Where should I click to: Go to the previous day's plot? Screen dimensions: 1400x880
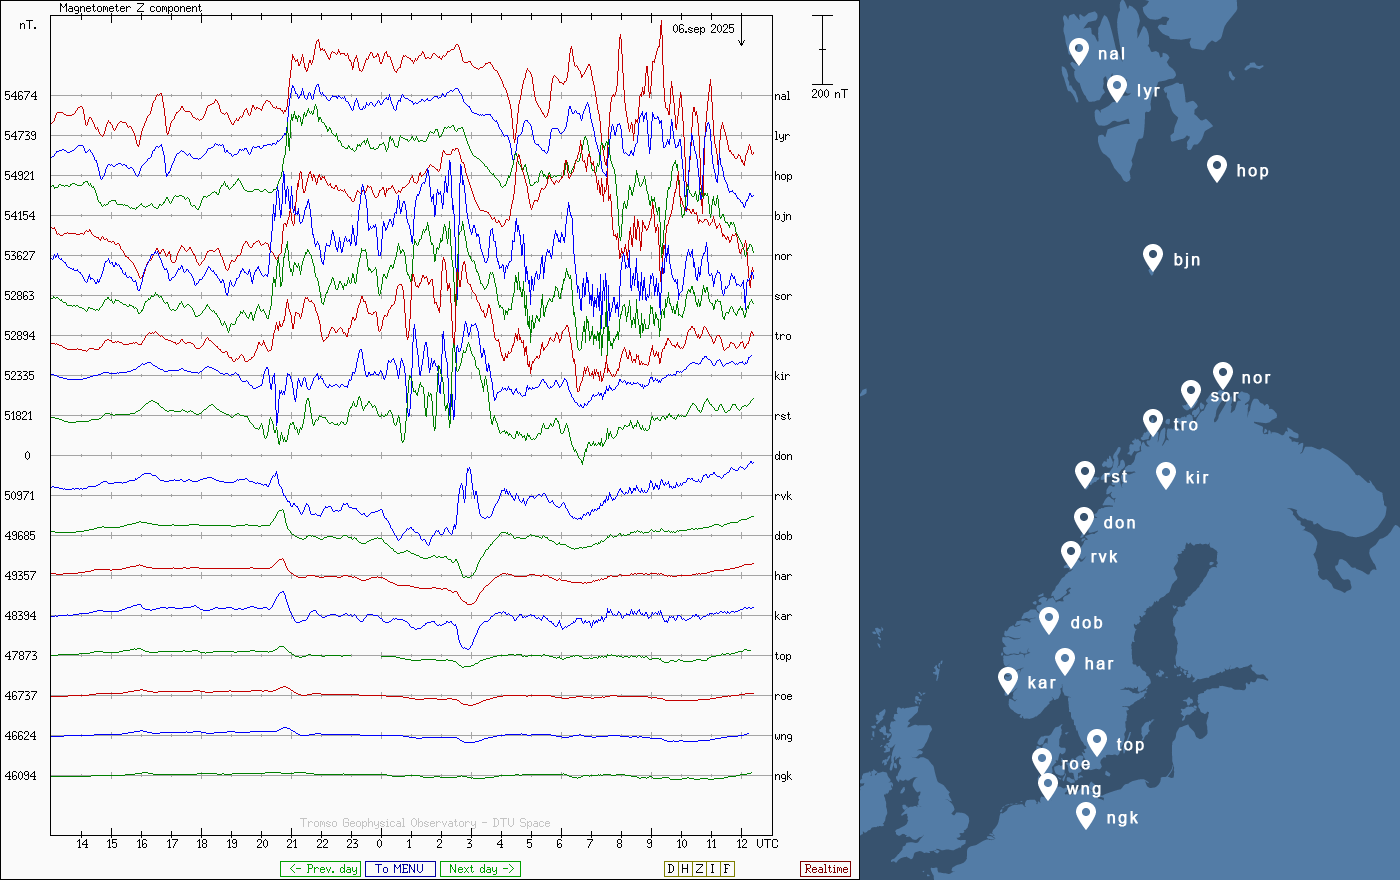click(x=320, y=869)
